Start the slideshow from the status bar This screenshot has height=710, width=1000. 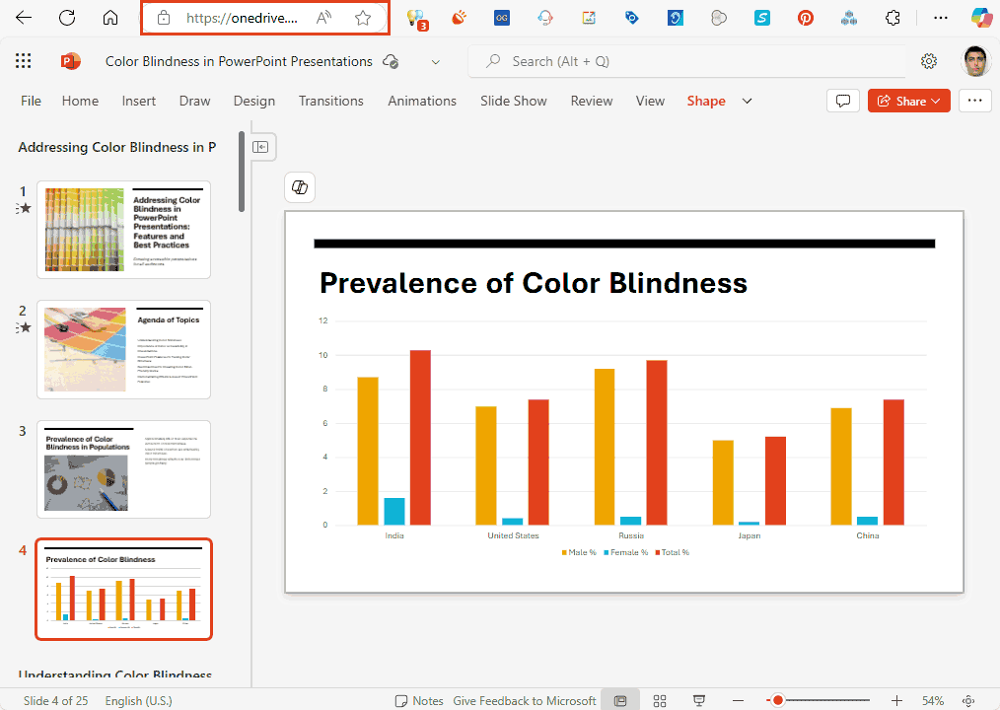tap(699, 700)
